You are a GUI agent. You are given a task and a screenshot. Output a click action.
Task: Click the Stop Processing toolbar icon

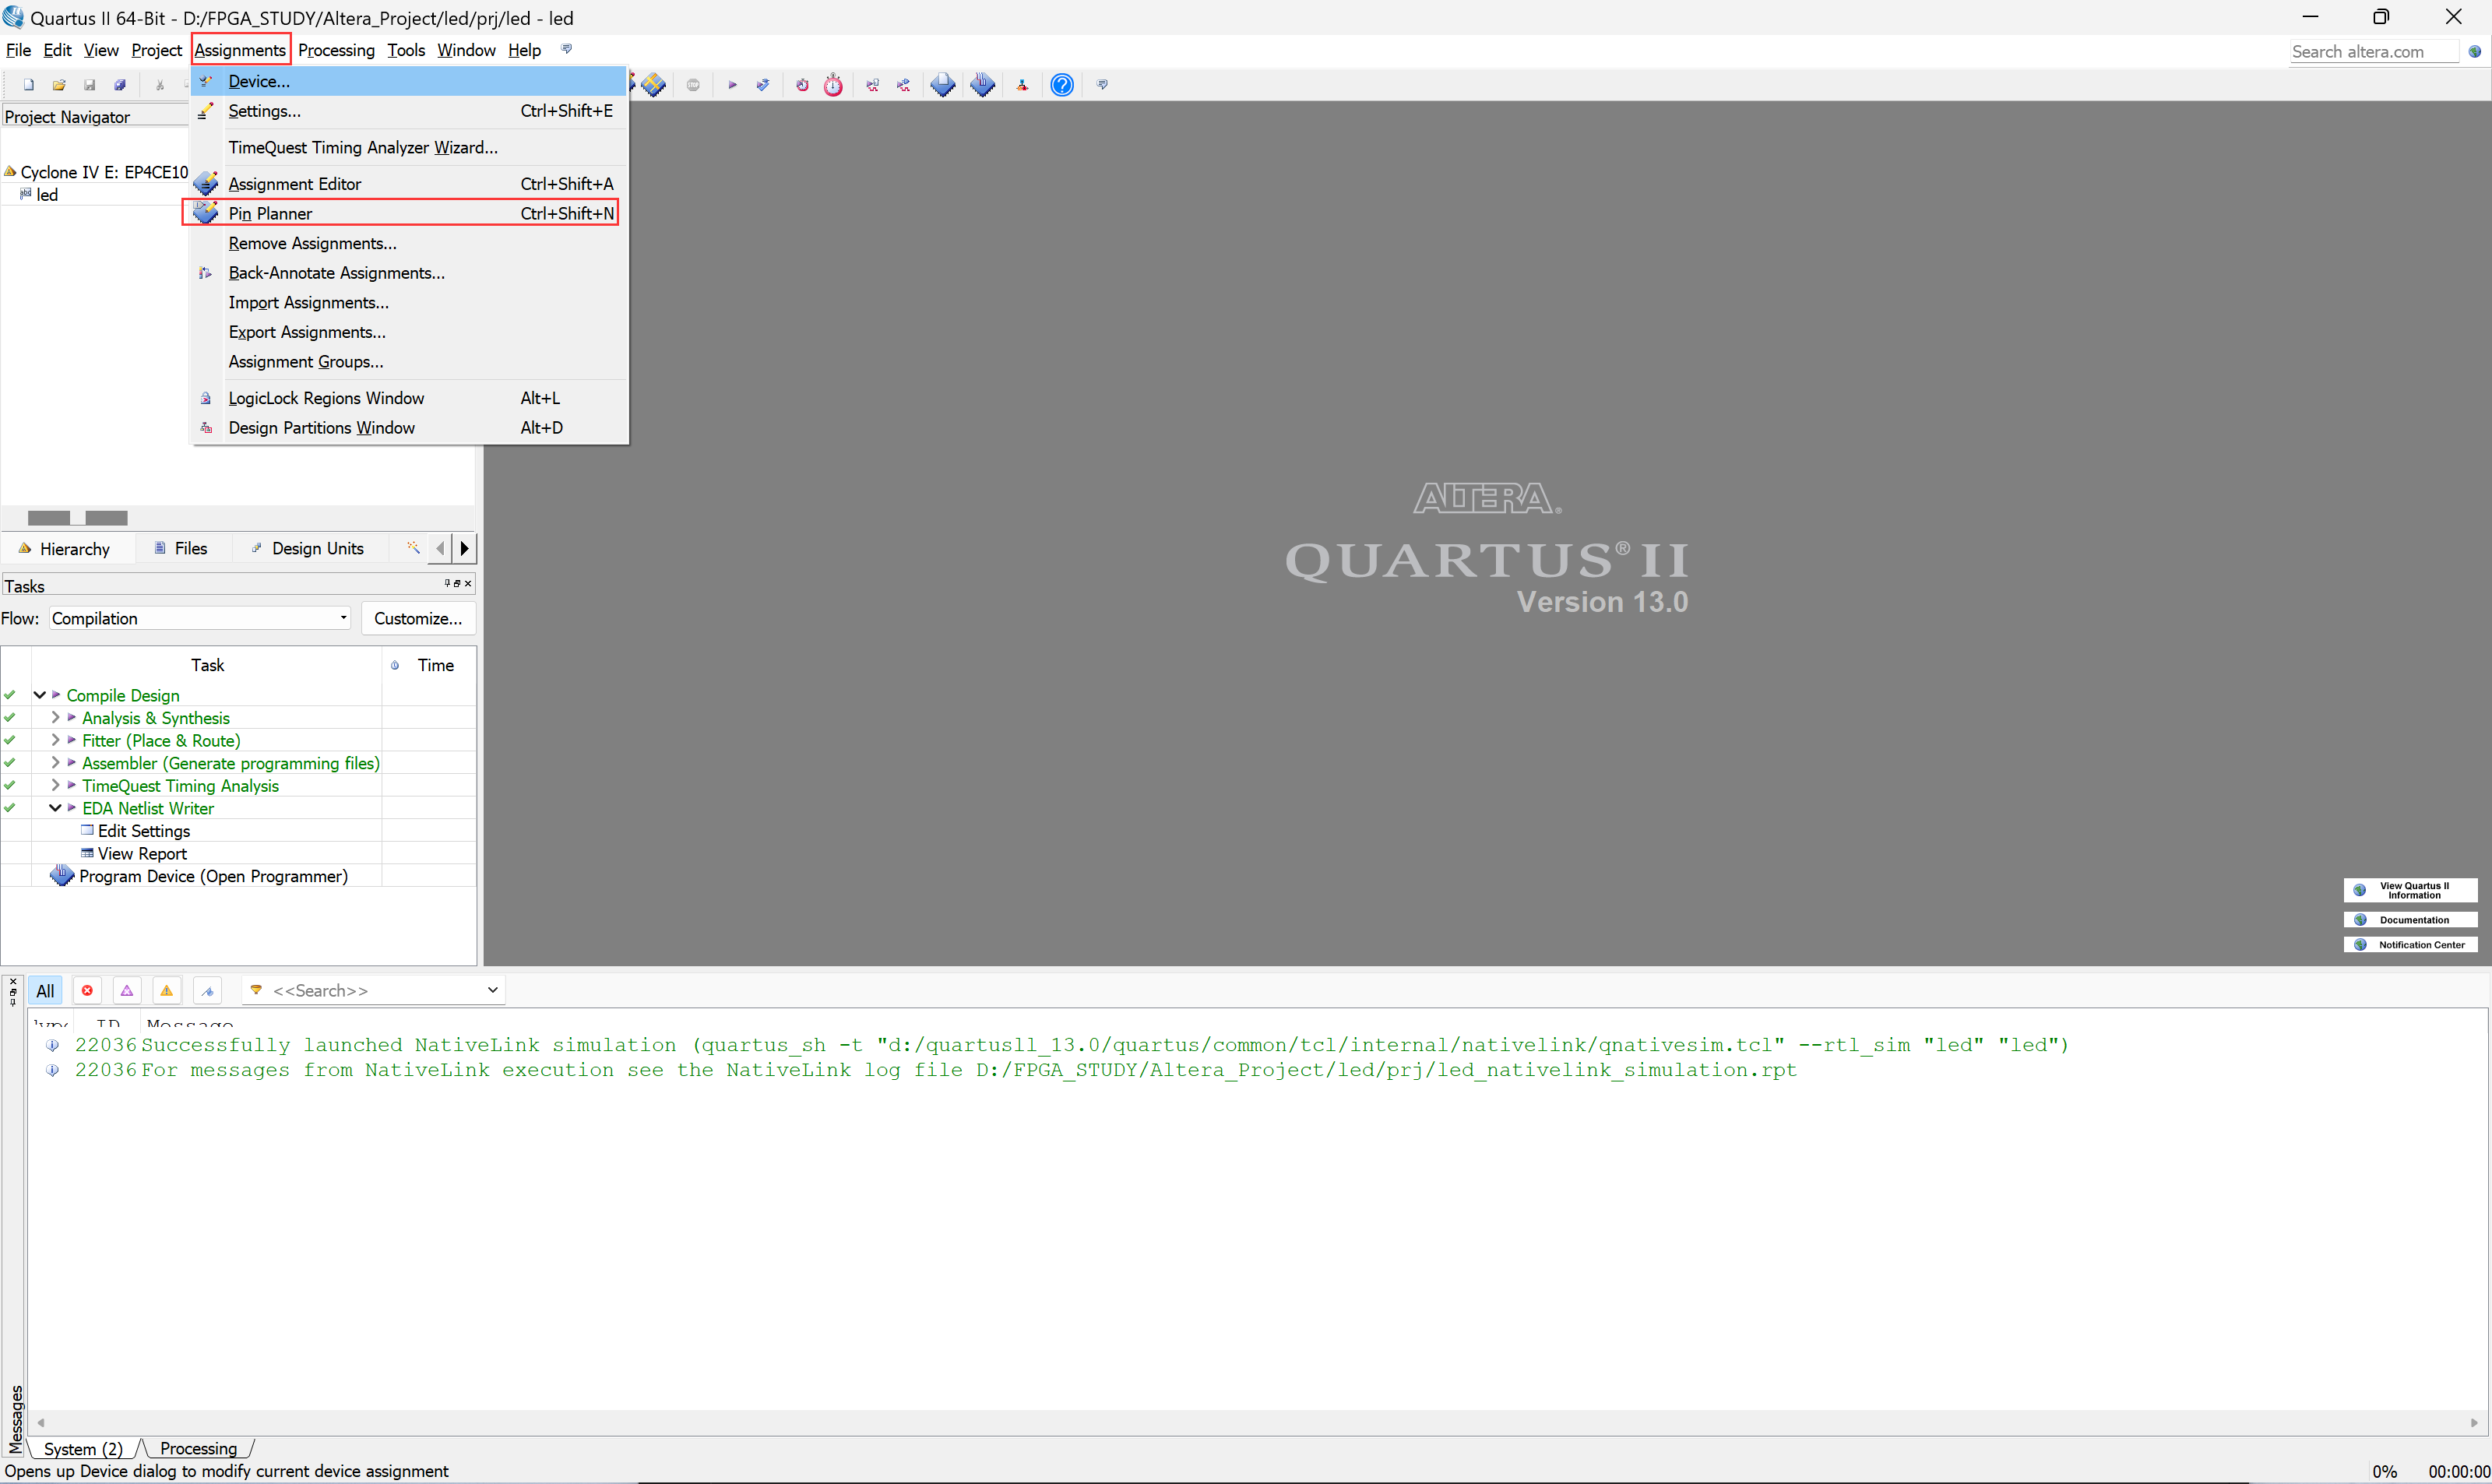693,85
